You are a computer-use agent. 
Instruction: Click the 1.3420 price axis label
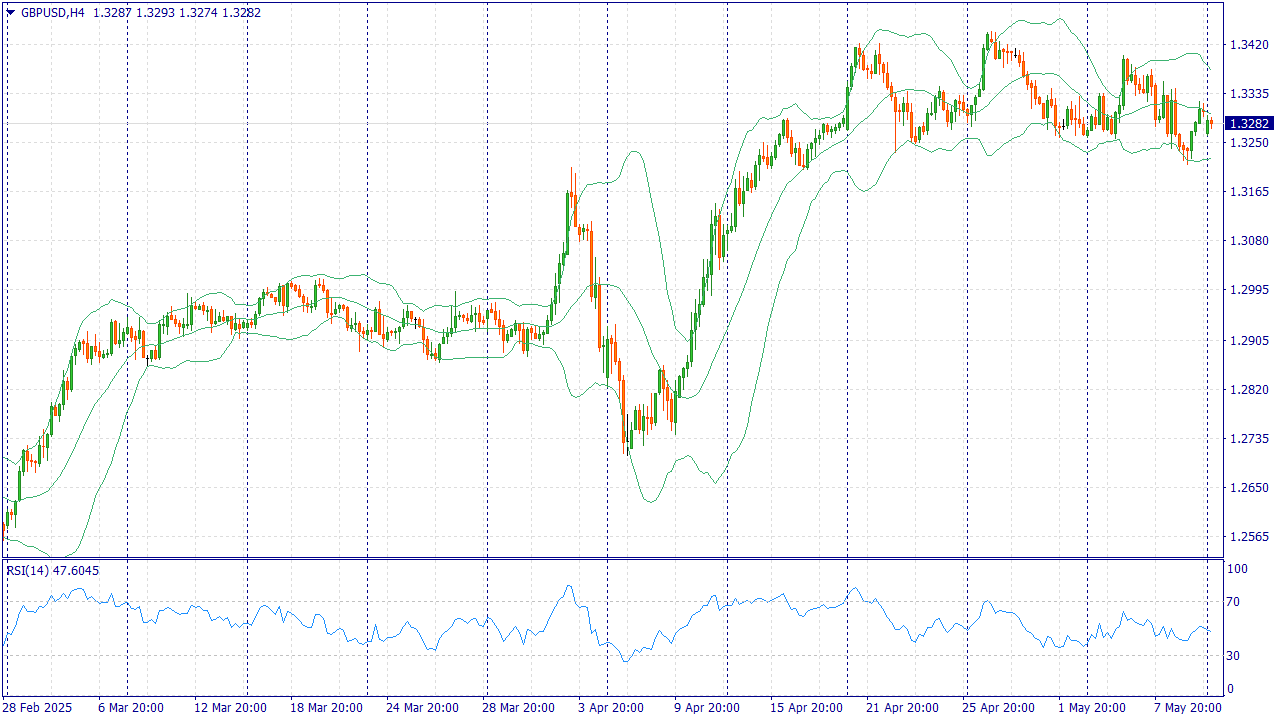coord(1250,44)
